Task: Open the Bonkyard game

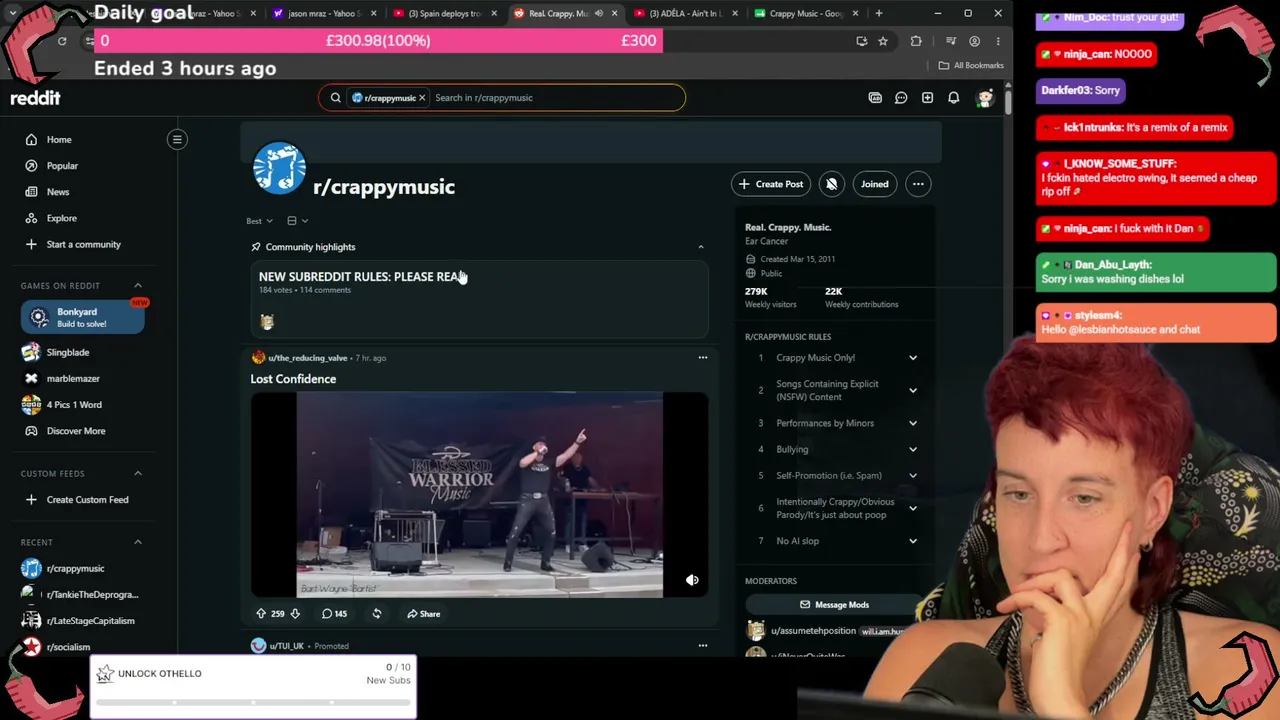Action: click(83, 317)
